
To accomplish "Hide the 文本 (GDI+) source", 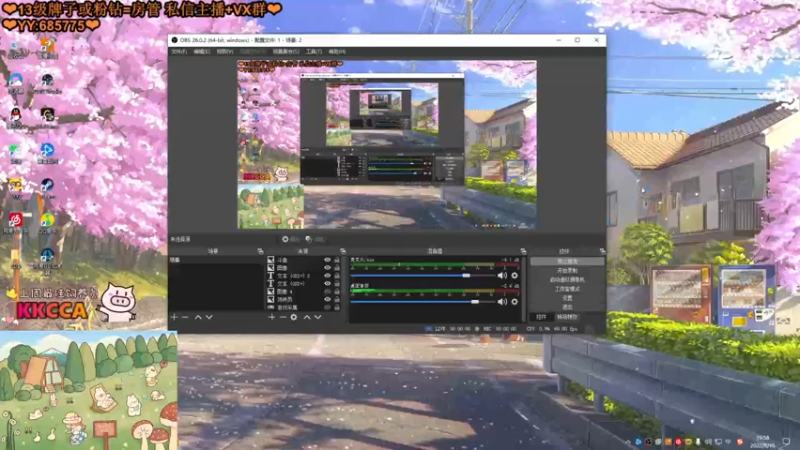I will 328,284.
